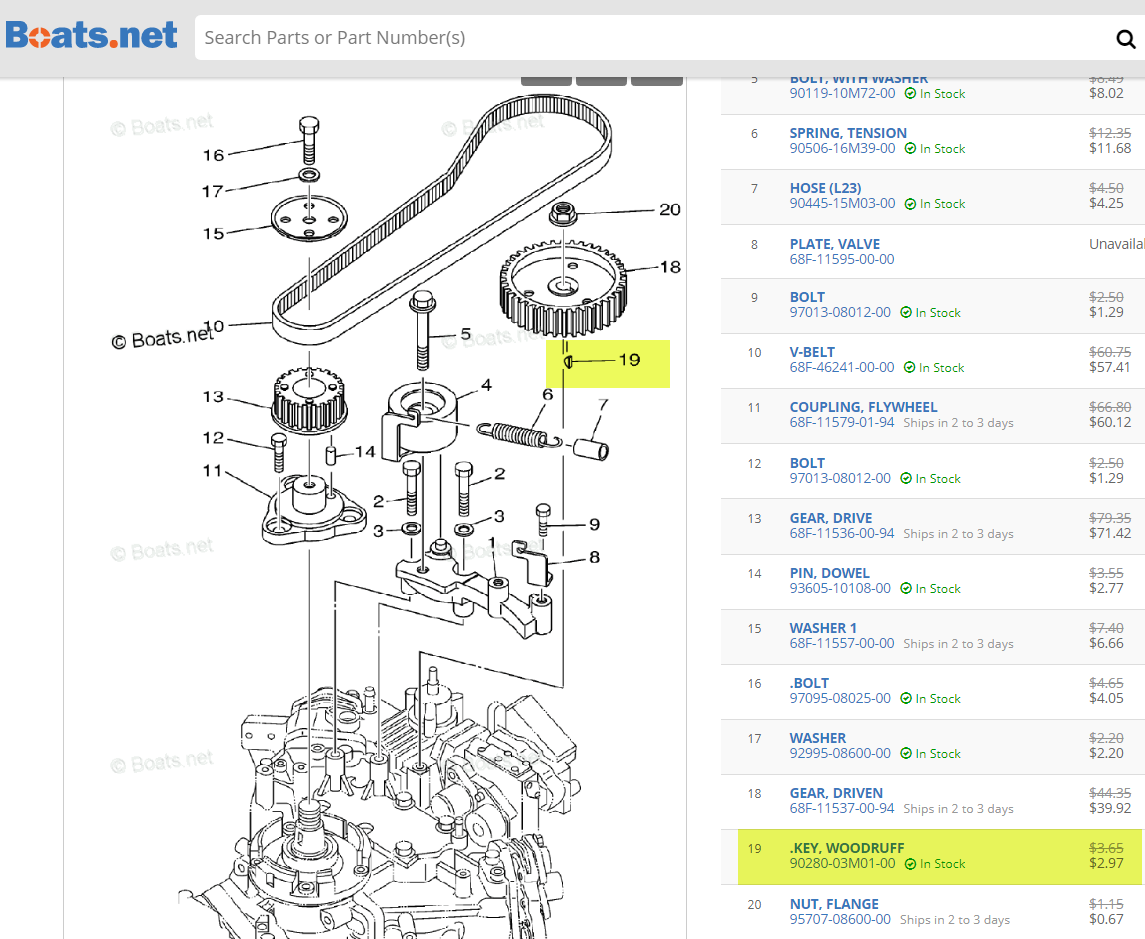Open the HOSE (L23) part link
The width and height of the screenshot is (1145, 939).
[826, 187]
